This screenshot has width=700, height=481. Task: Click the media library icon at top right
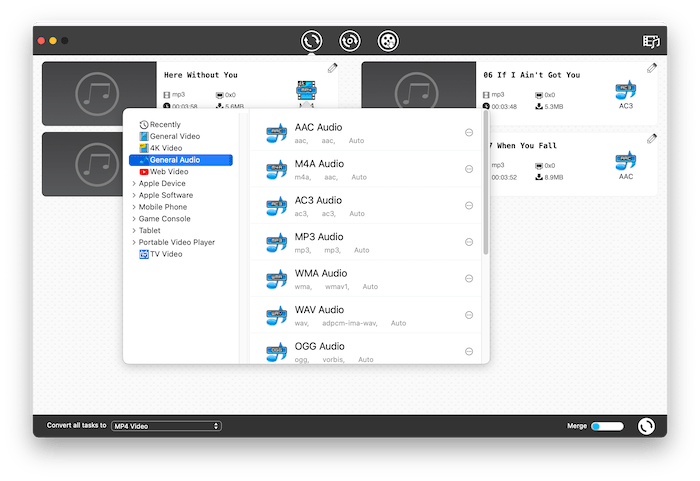pyautogui.click(x=652, y=42)
